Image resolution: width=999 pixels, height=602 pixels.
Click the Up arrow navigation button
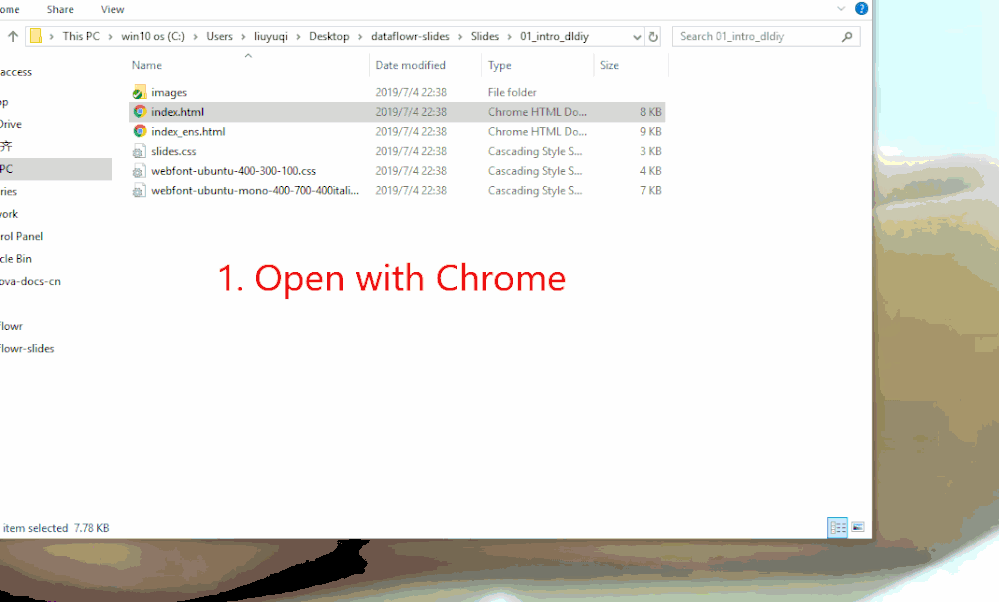click(x=13, y=36)
